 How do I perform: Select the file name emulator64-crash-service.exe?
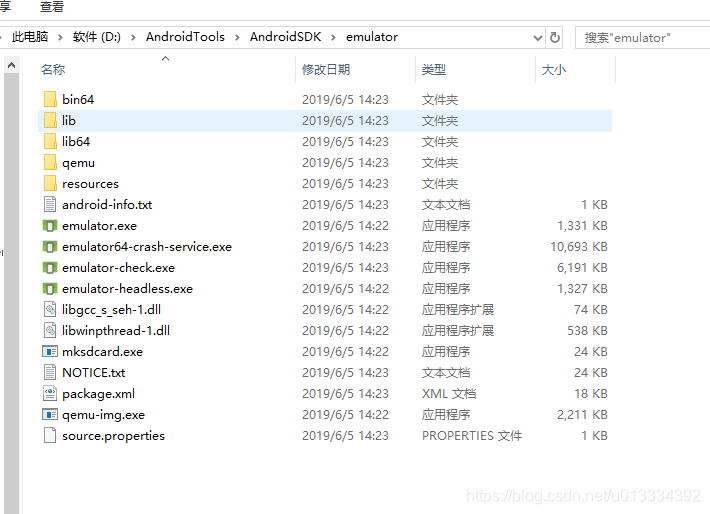[147, 246]
